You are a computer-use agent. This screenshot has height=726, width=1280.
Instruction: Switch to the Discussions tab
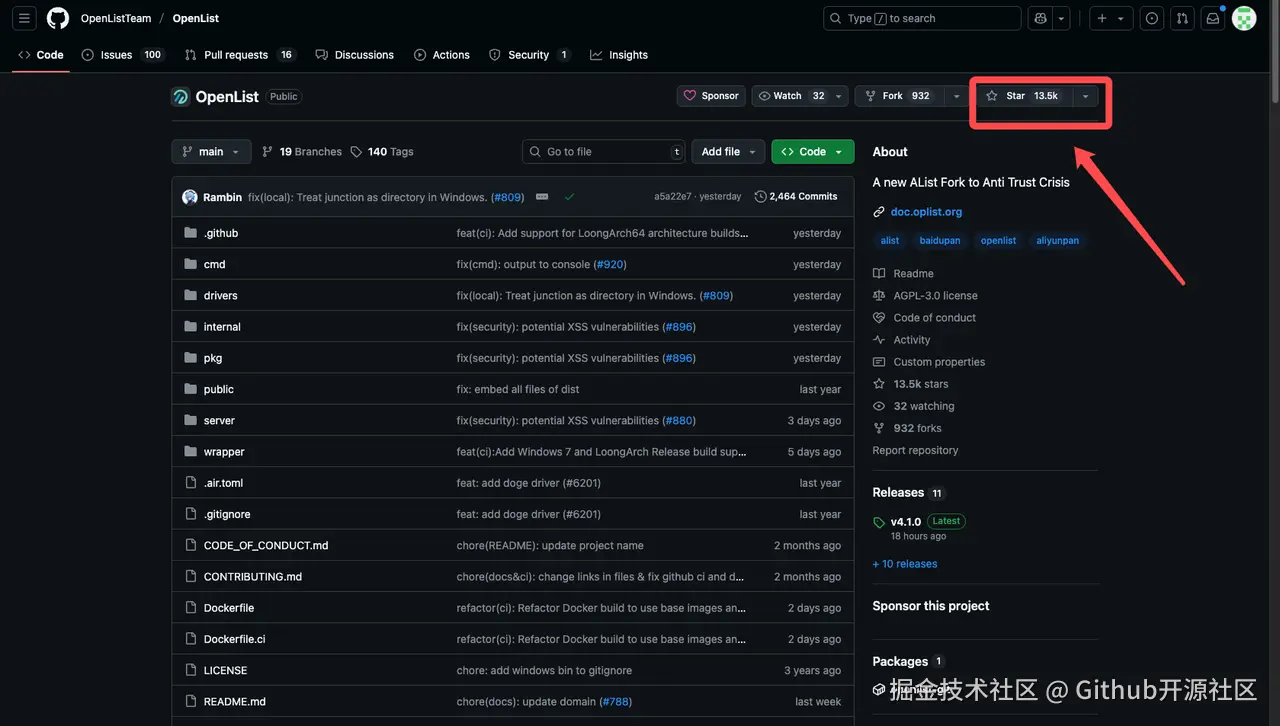[x=355, y=55]
